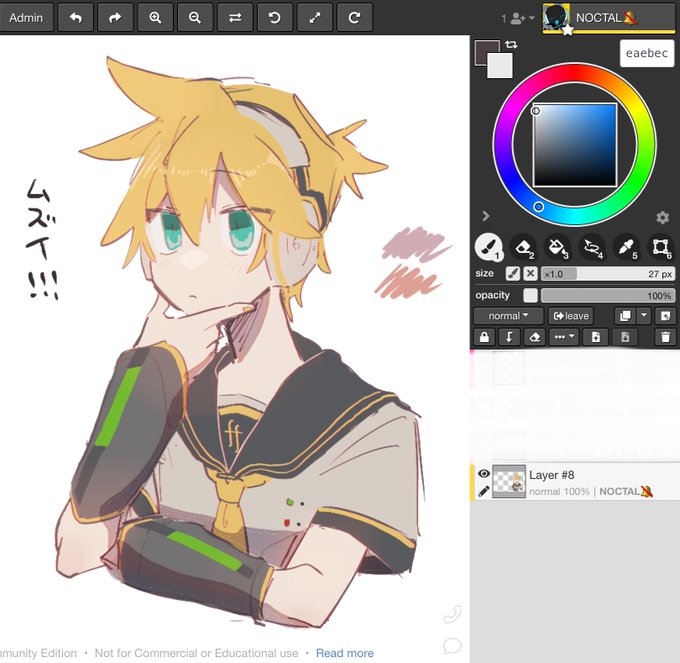This screenshot has width=680, height=663.
Task: Expand the color panel with chevron arrow
Action: 486,216
